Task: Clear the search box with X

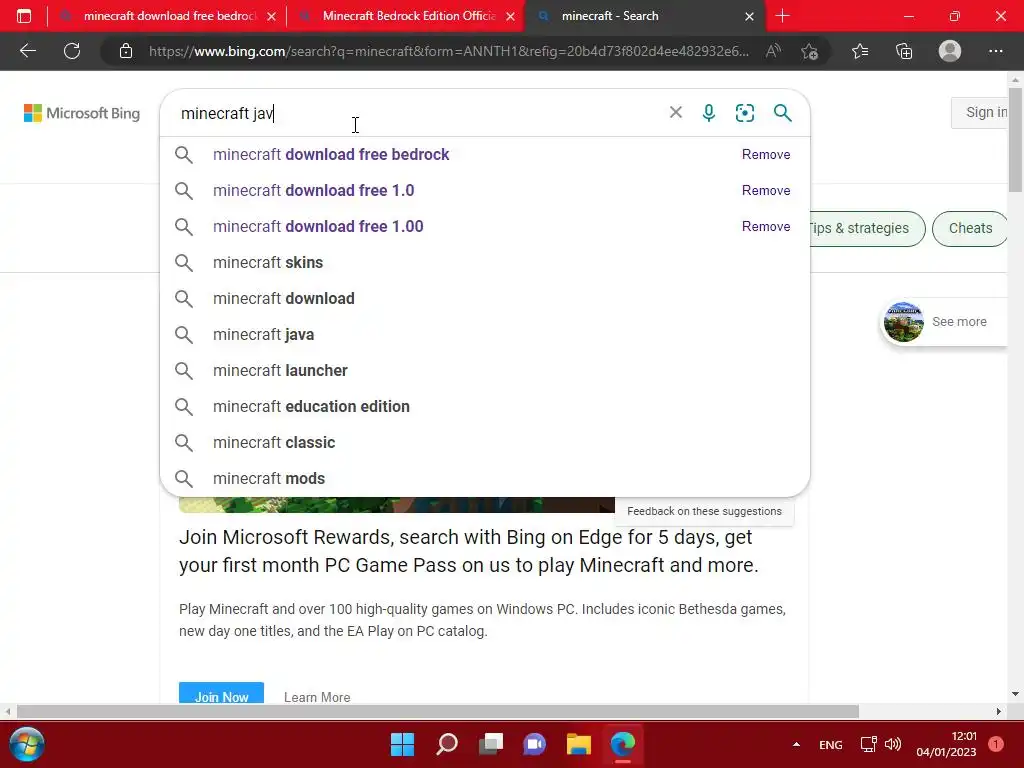Action: (x=676, y=112)
